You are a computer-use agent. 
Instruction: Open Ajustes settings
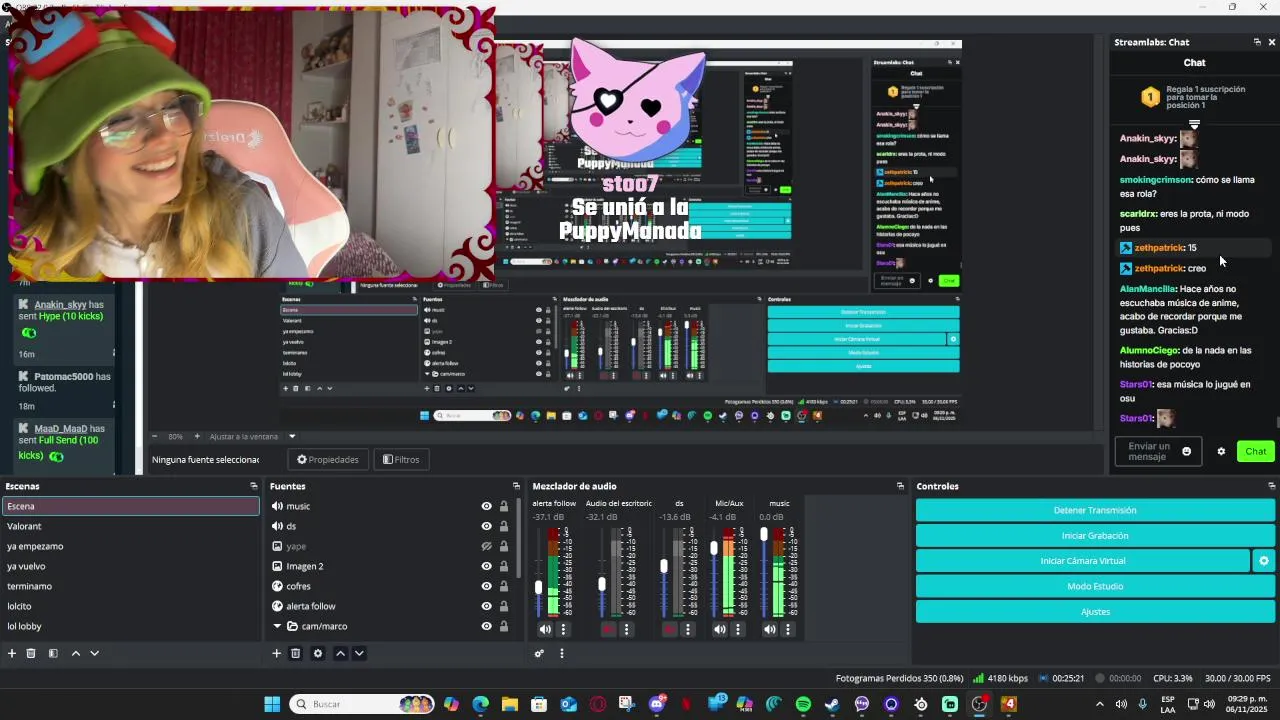1095,611
